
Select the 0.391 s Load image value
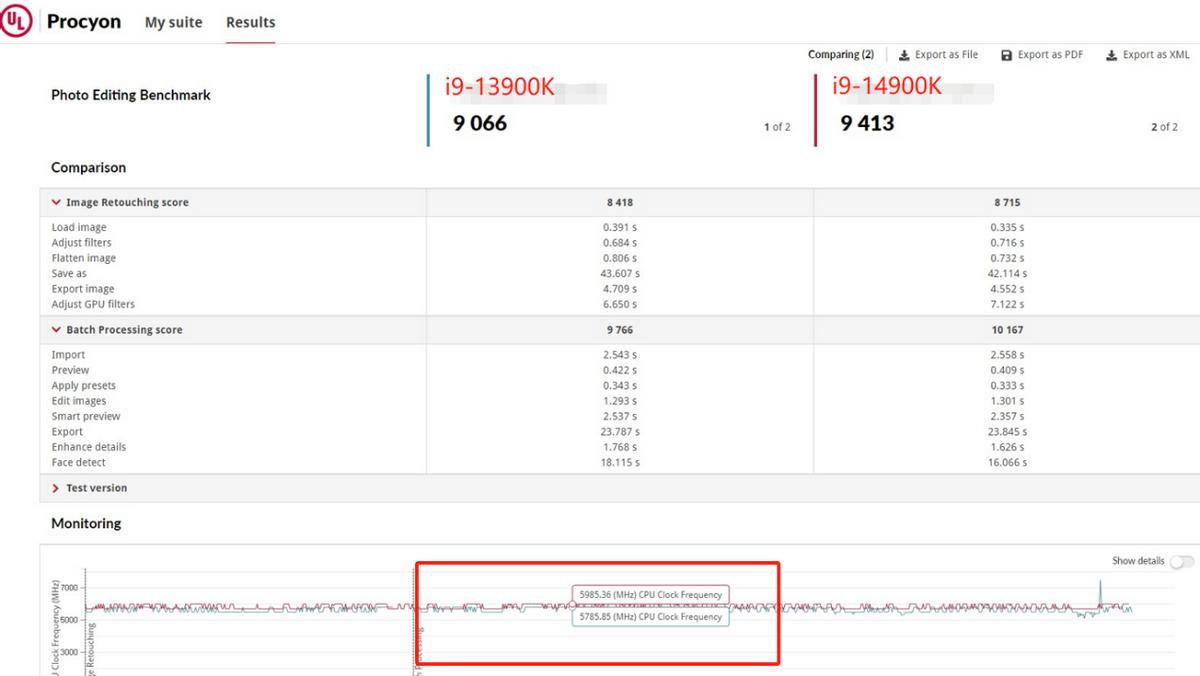pos(620,228)
